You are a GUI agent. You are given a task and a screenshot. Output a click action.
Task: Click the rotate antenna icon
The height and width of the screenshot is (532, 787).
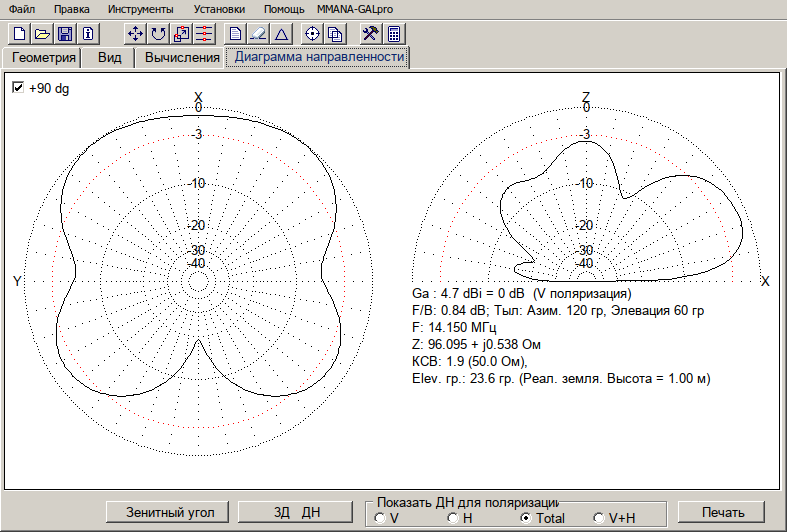point(158,33)
